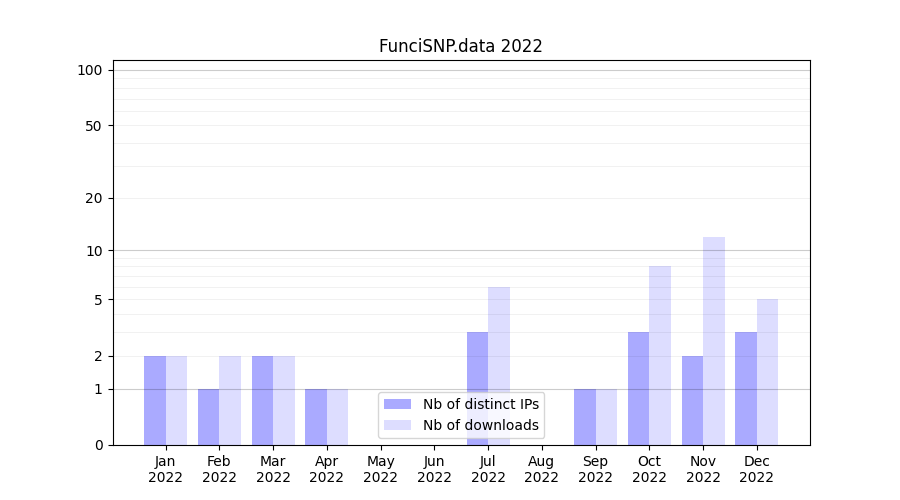Screen dimensions: 900x500
Task: Select the 'Aug 2022' x-axis label
Action: coord(542,469)
